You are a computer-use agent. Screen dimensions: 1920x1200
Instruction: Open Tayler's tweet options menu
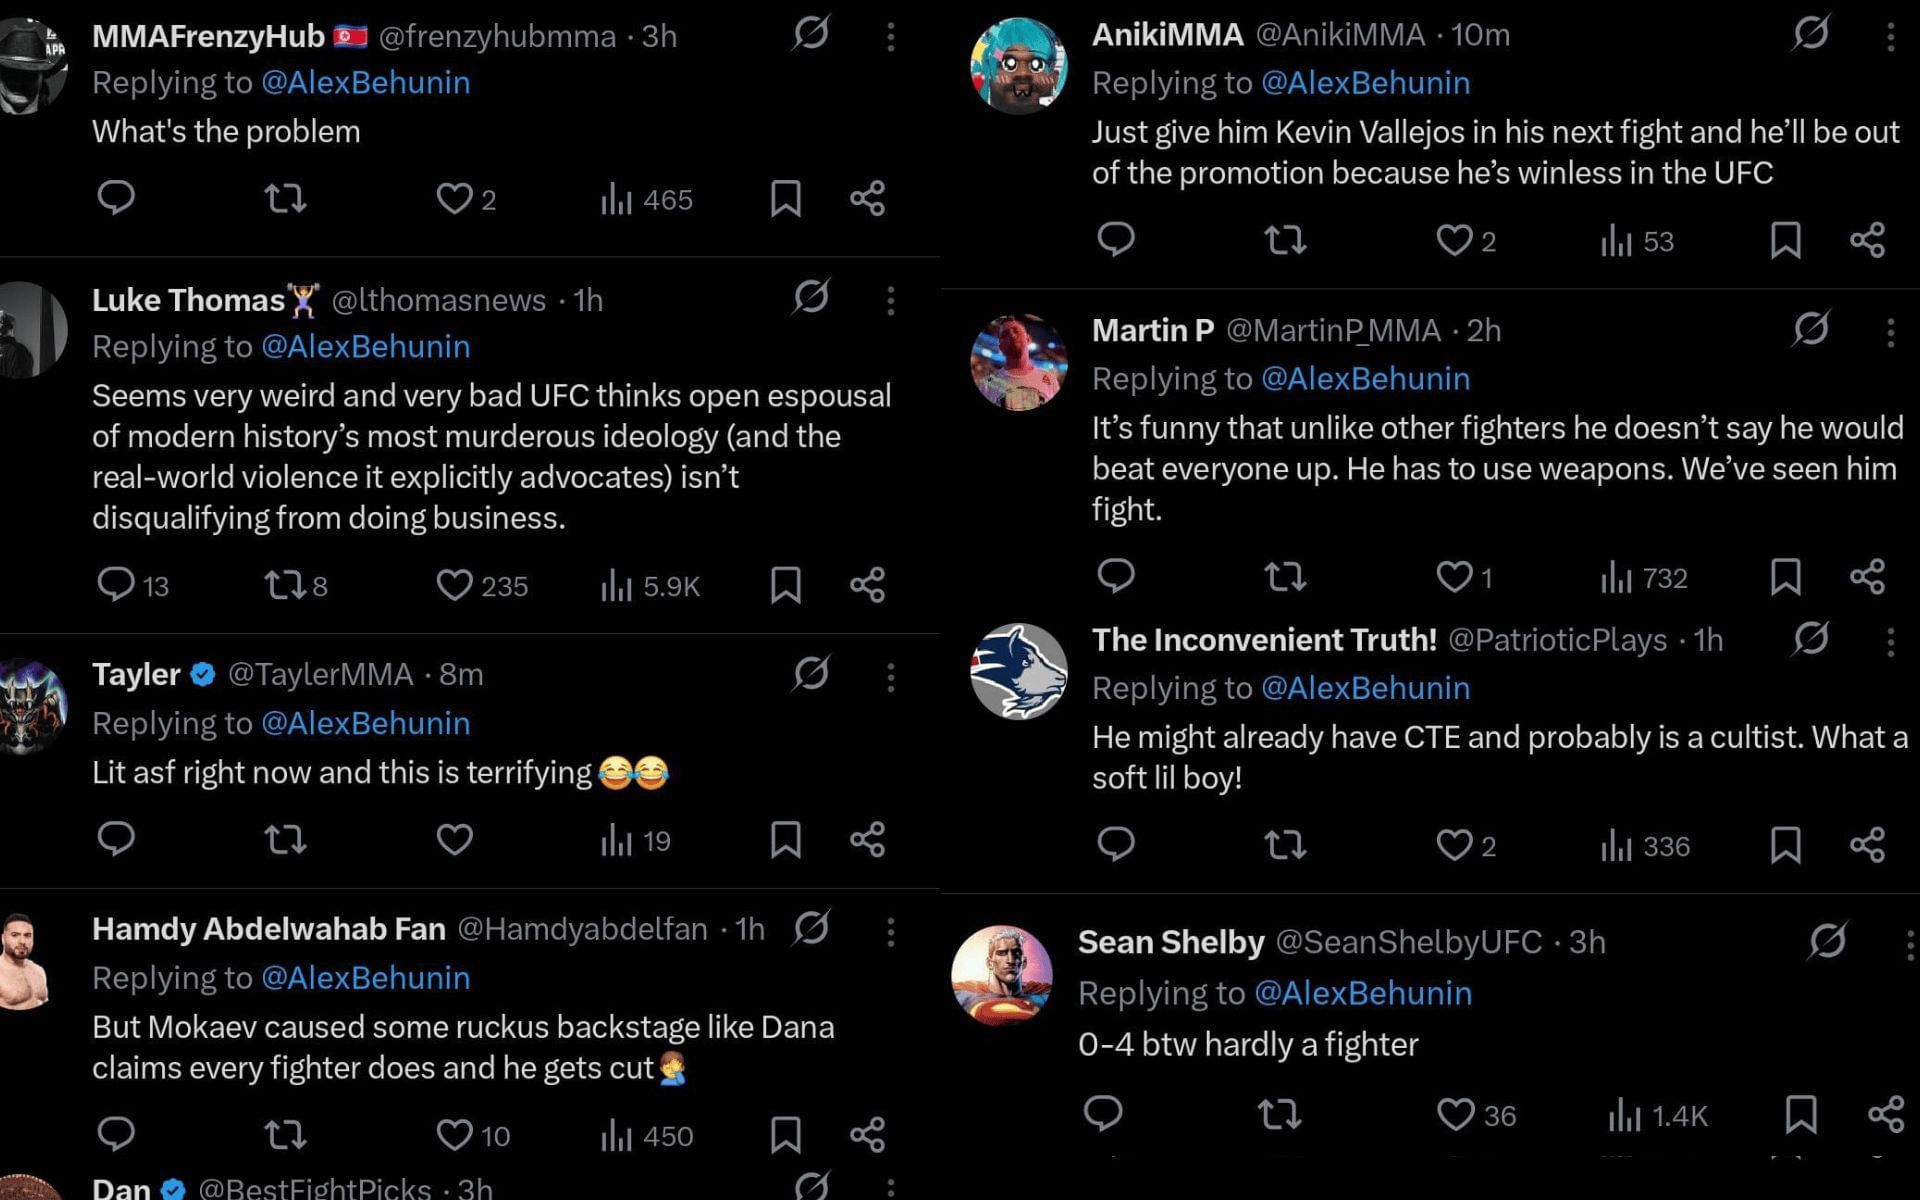click(x=890, y=677)
